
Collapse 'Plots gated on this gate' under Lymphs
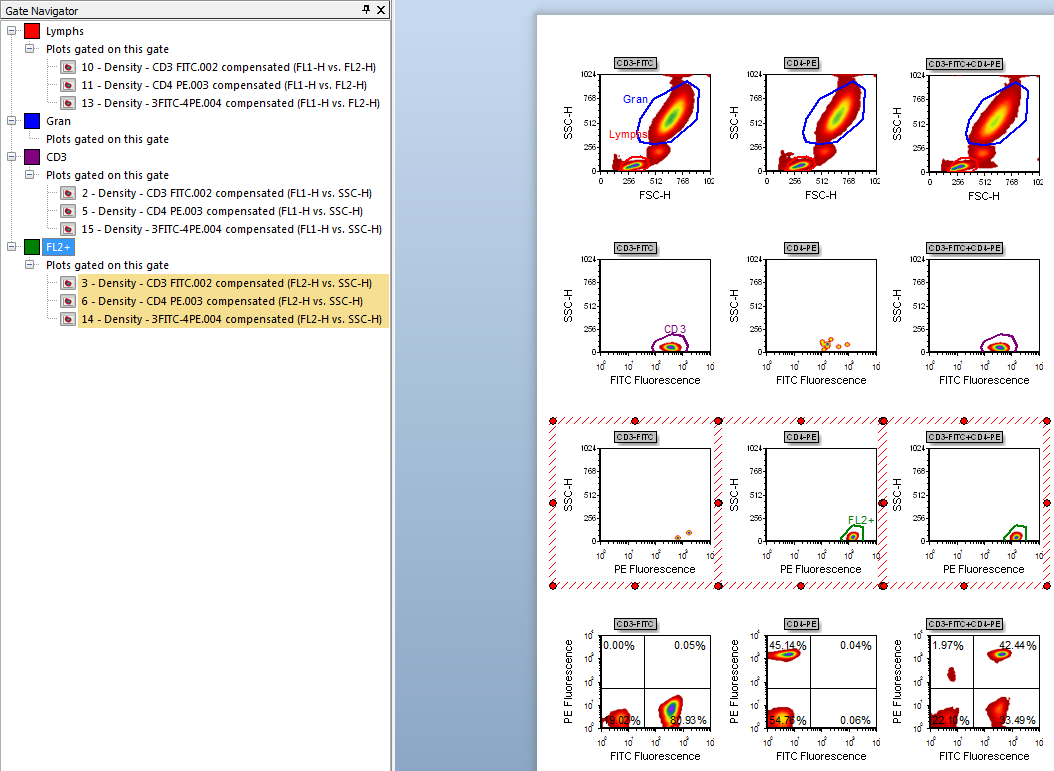click(29, 49)
